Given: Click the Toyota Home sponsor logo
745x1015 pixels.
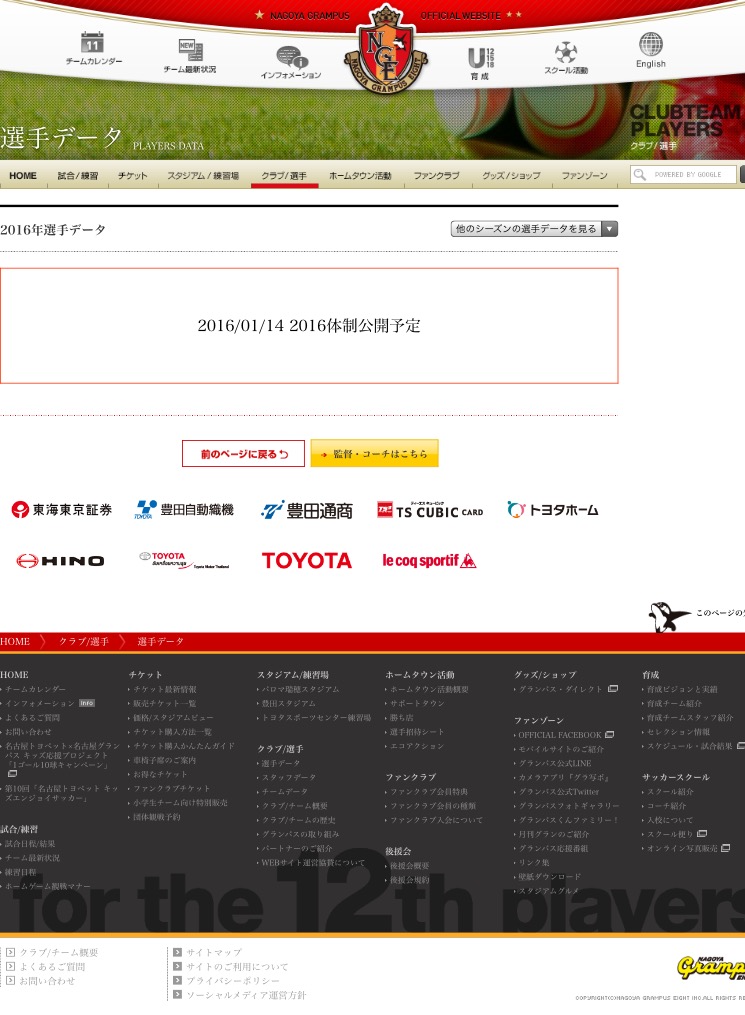Looking at the screenshot, I should (x=552, y=510).
